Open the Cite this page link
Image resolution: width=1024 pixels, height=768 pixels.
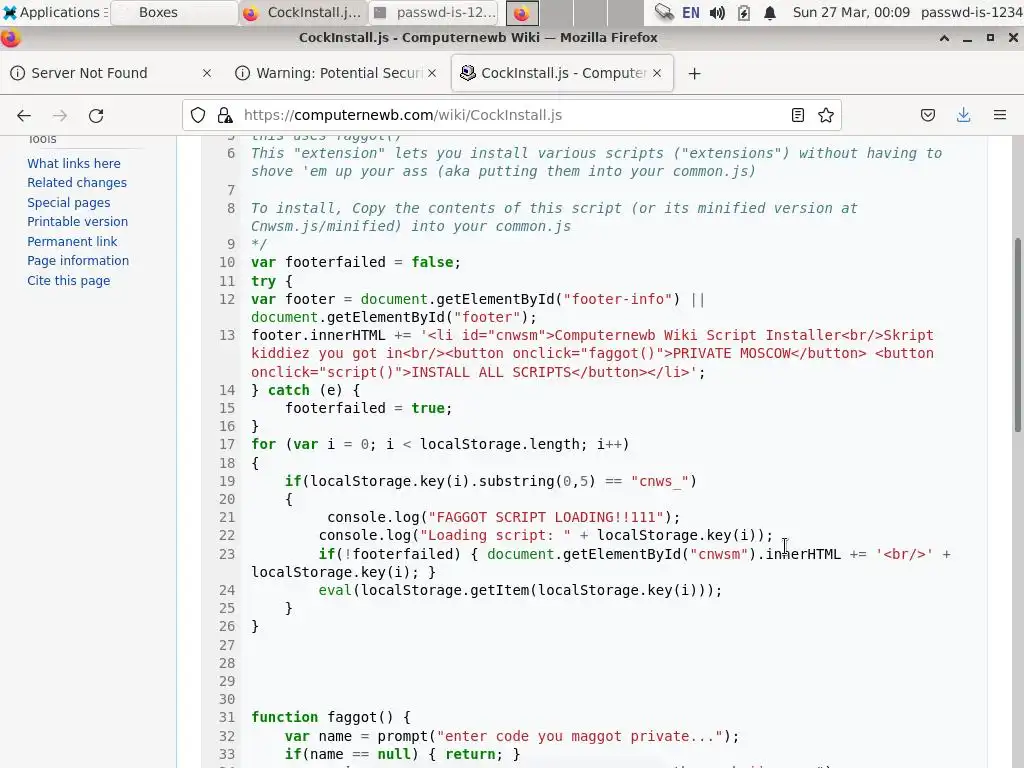(x=69, y=281)
